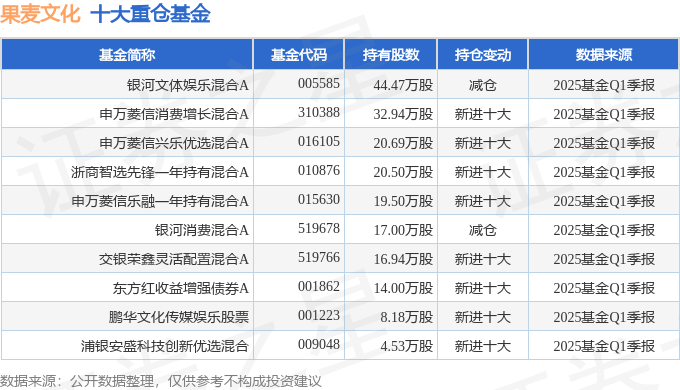Open fund 浦银安盛科技创新优选混合
680x390 pixels.
pyautogui.click(x=165, y=346)
